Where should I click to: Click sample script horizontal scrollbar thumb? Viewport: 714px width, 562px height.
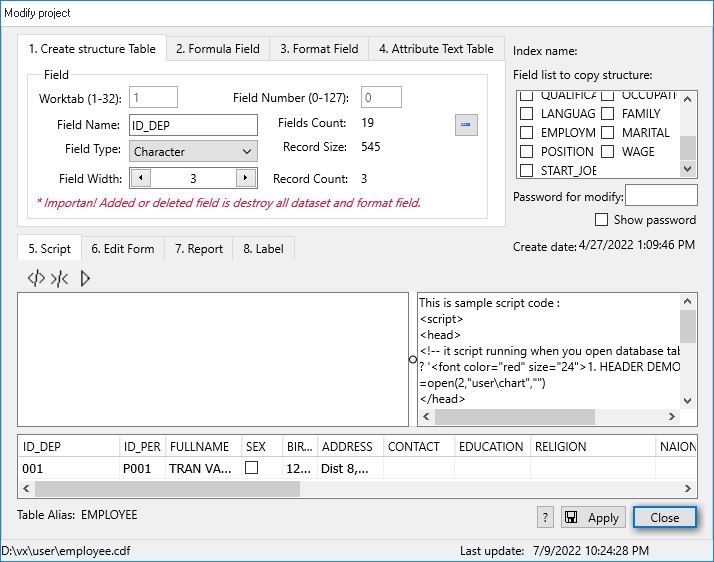(x=515, y=416)
